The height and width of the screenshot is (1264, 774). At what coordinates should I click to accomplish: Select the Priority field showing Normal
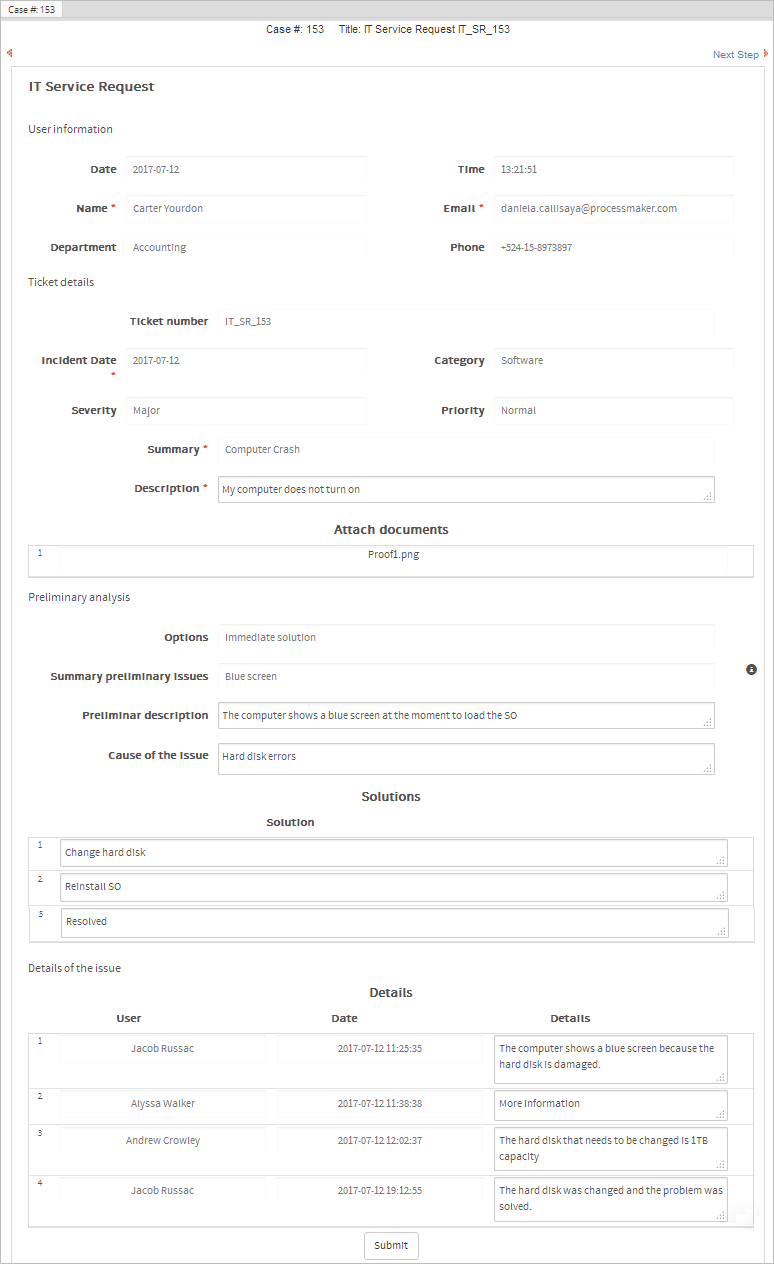613,411
